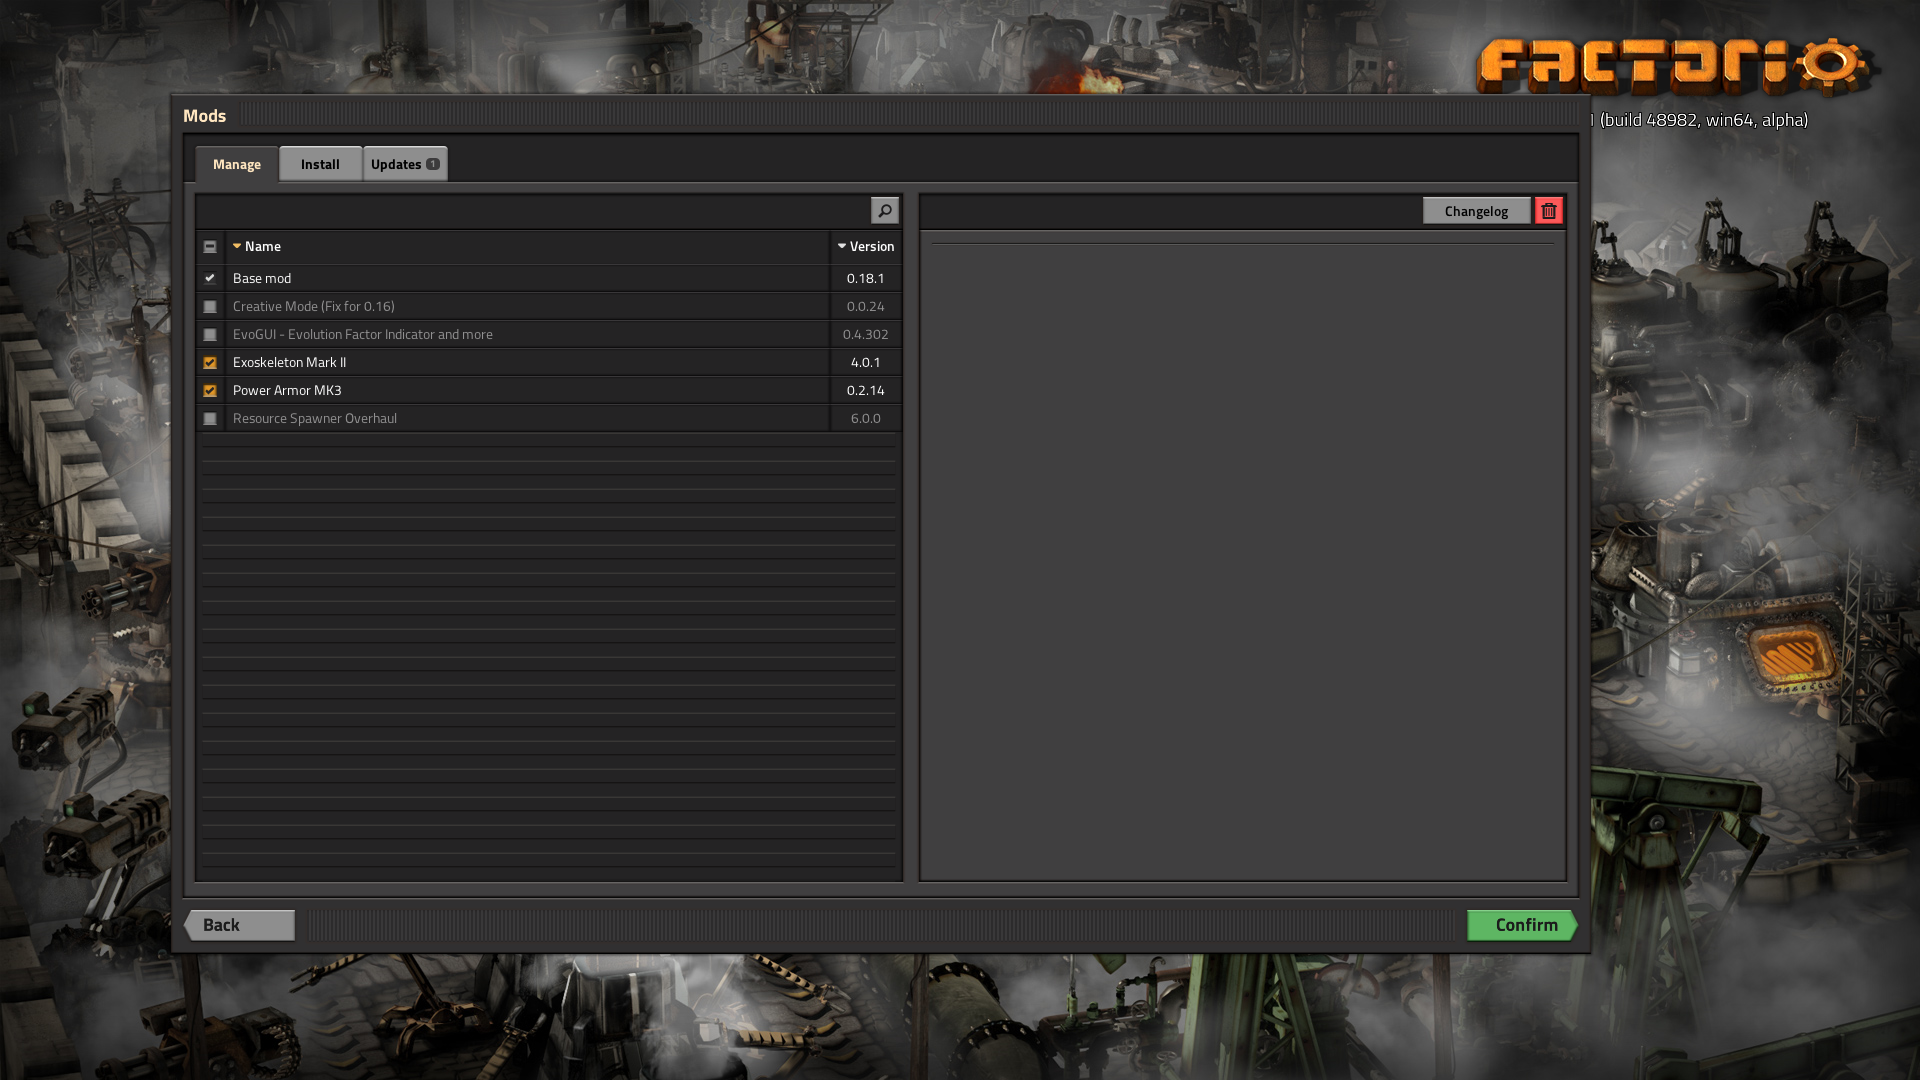Switch to the Manage tab
Image resolution: width=1920 pixels, height=1080 pixels.
(x=237, y=164)
